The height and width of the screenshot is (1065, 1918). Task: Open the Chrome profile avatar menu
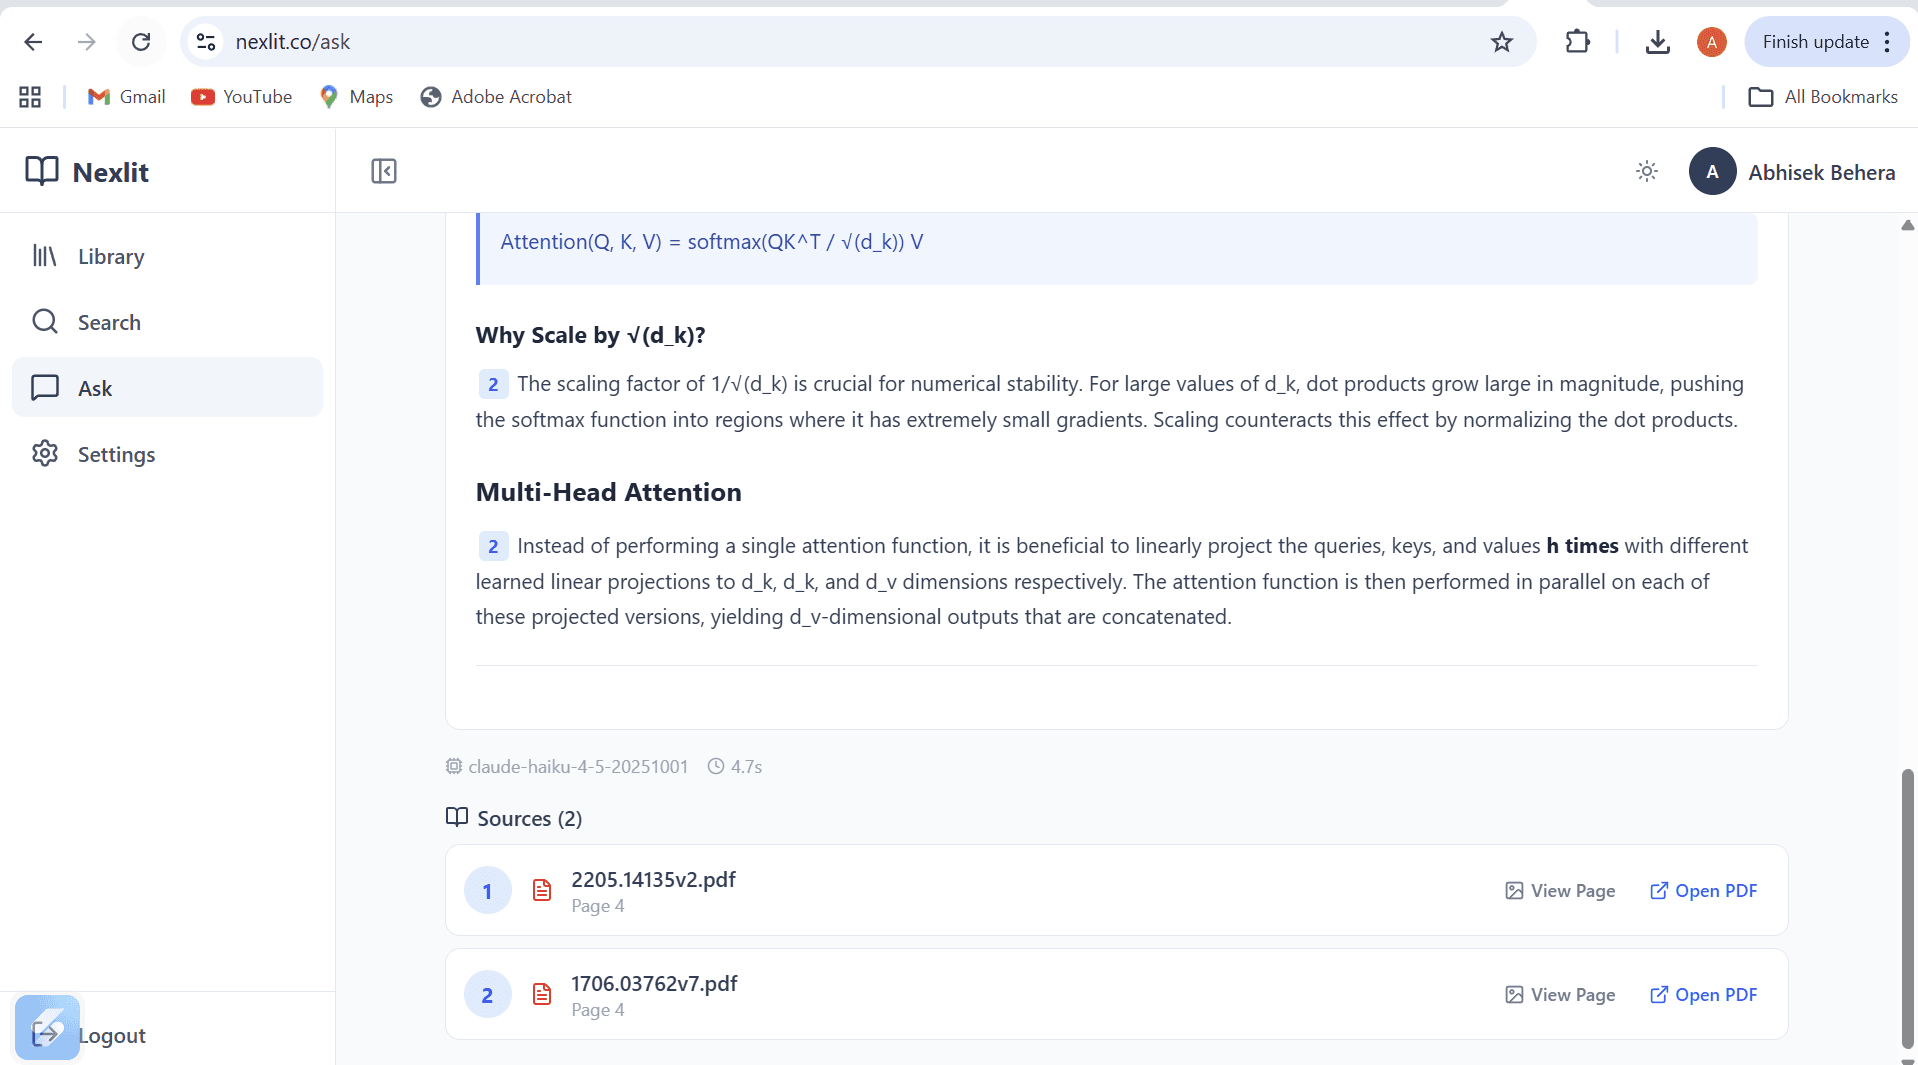[1711, 42]
